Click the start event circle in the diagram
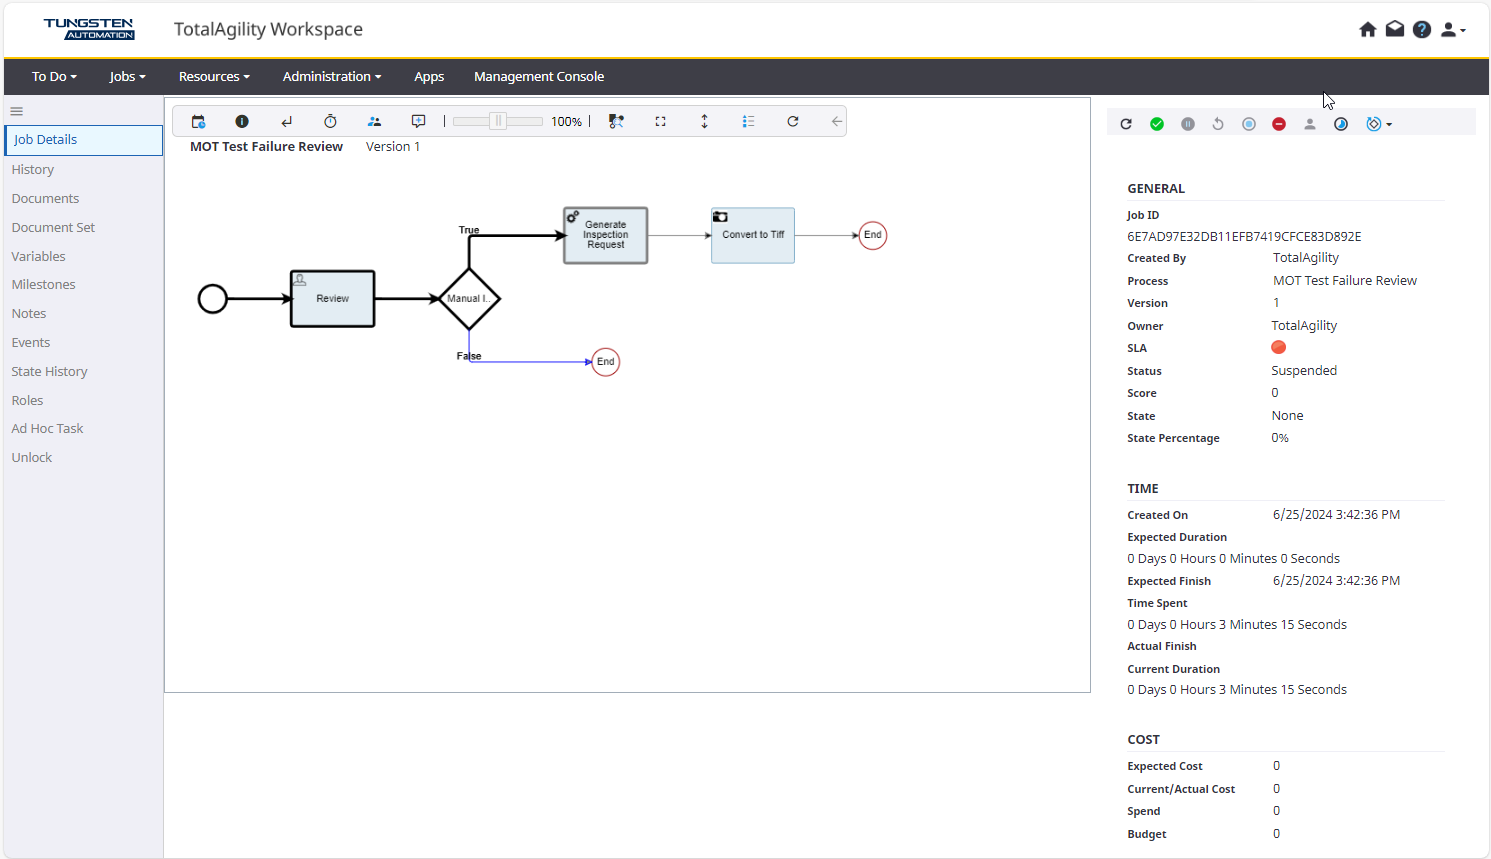Screen dimensions: 1491x859 pos(213,299)
